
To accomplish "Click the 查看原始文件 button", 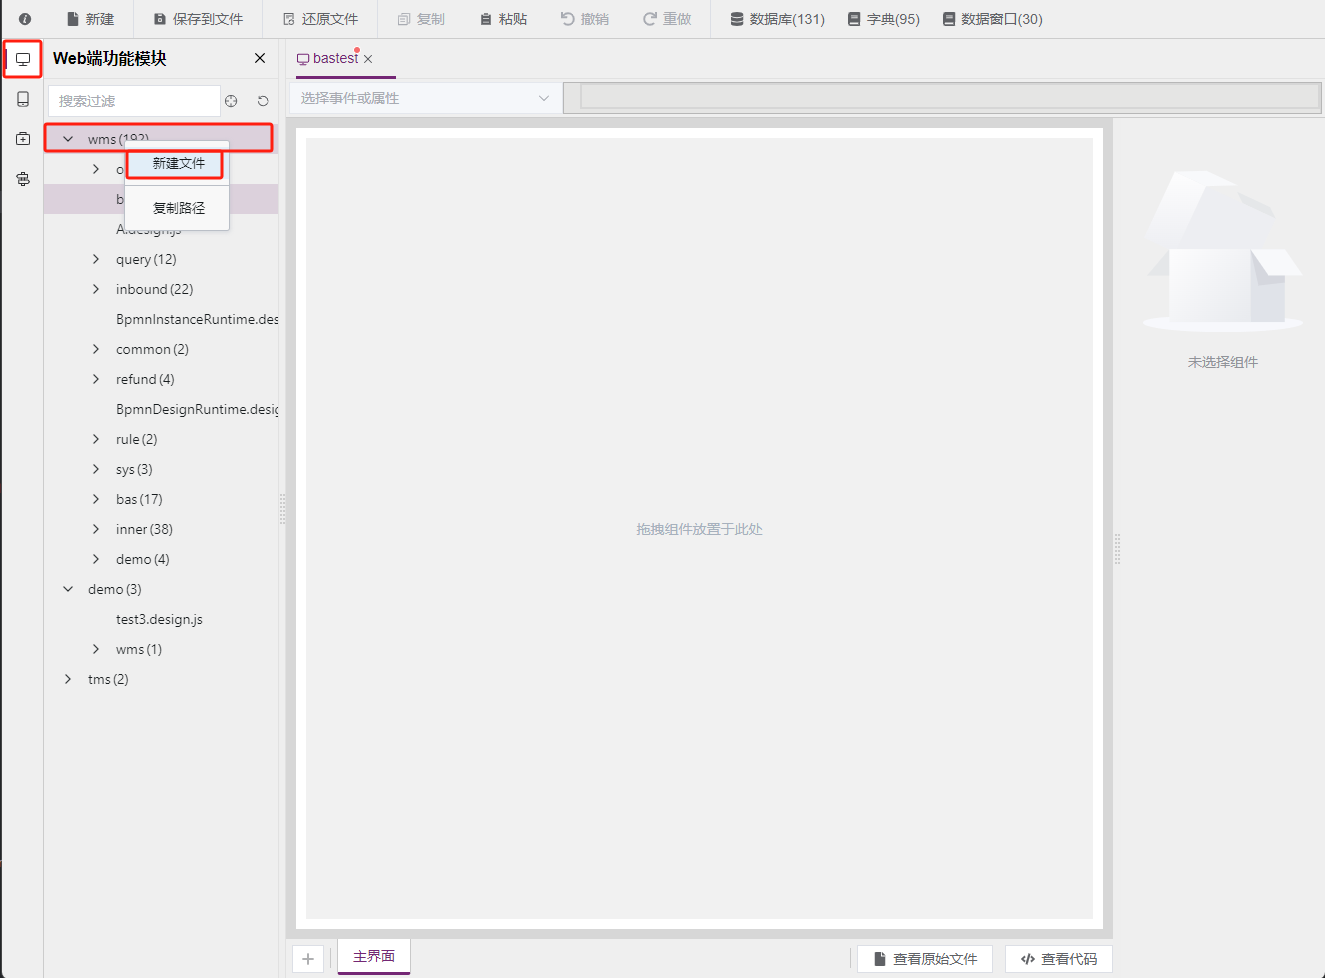I will 925,959.
